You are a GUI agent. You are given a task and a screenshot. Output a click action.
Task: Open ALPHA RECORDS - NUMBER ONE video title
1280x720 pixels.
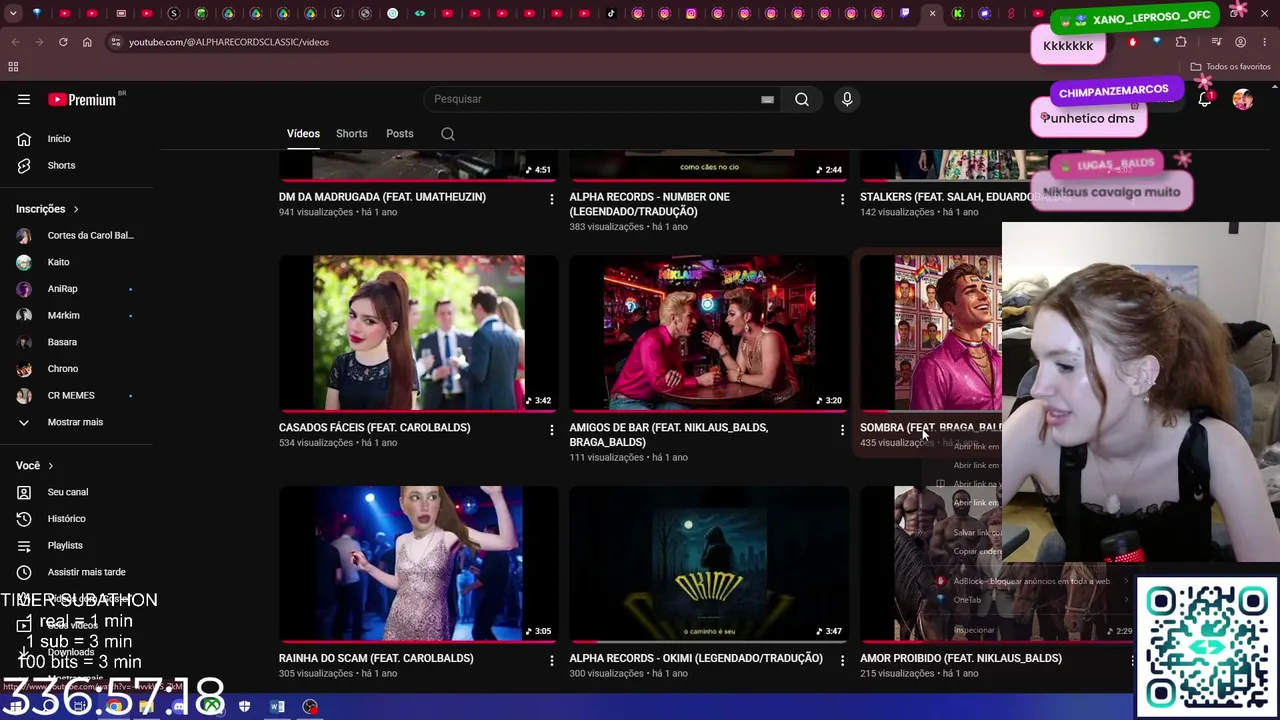[650, 204]
